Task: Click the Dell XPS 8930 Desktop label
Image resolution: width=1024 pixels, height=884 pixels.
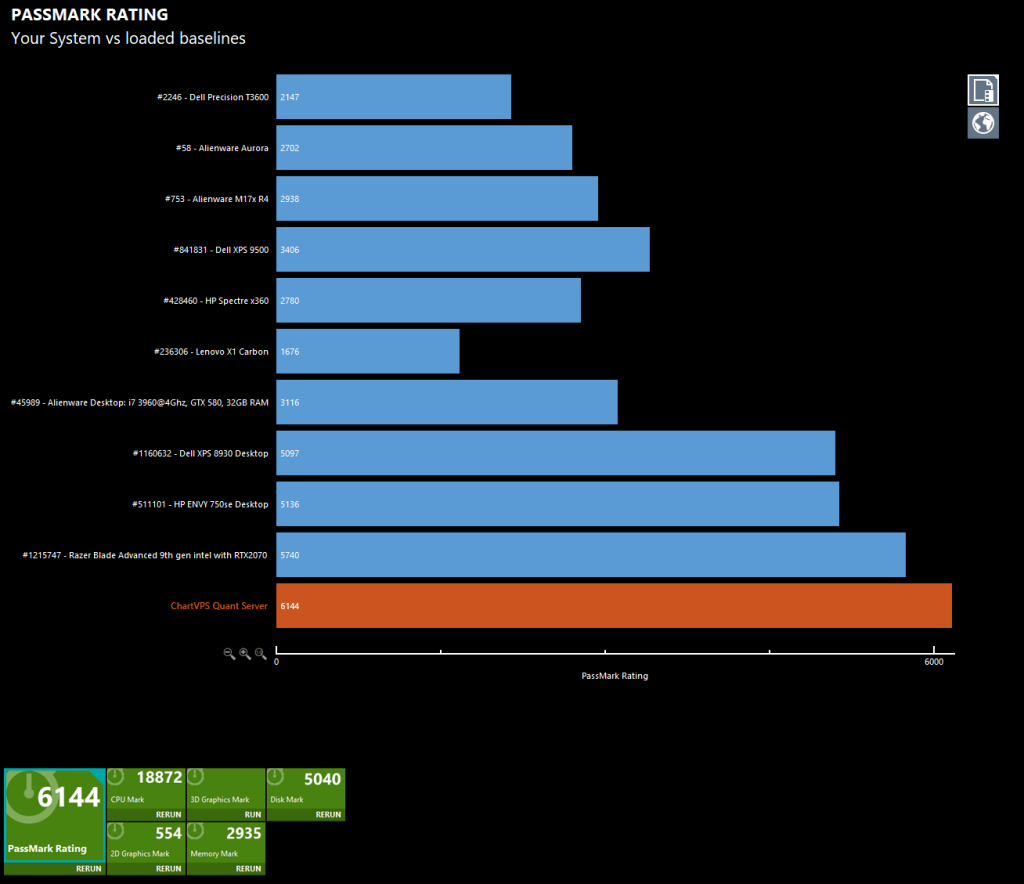Action: point(200,453)
